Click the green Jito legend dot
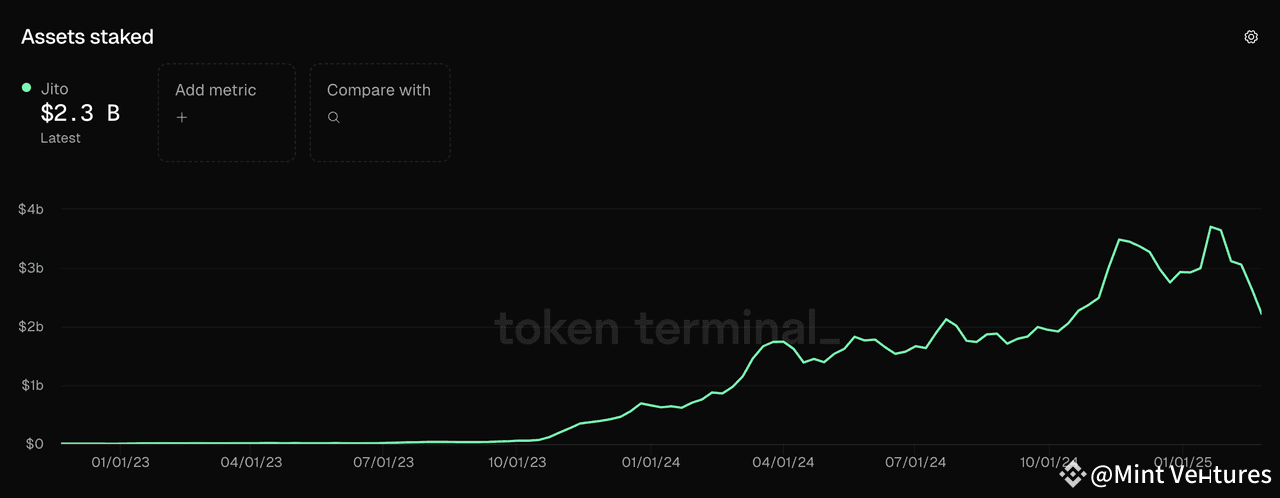 pyautogui.click(x=27, y=88)
